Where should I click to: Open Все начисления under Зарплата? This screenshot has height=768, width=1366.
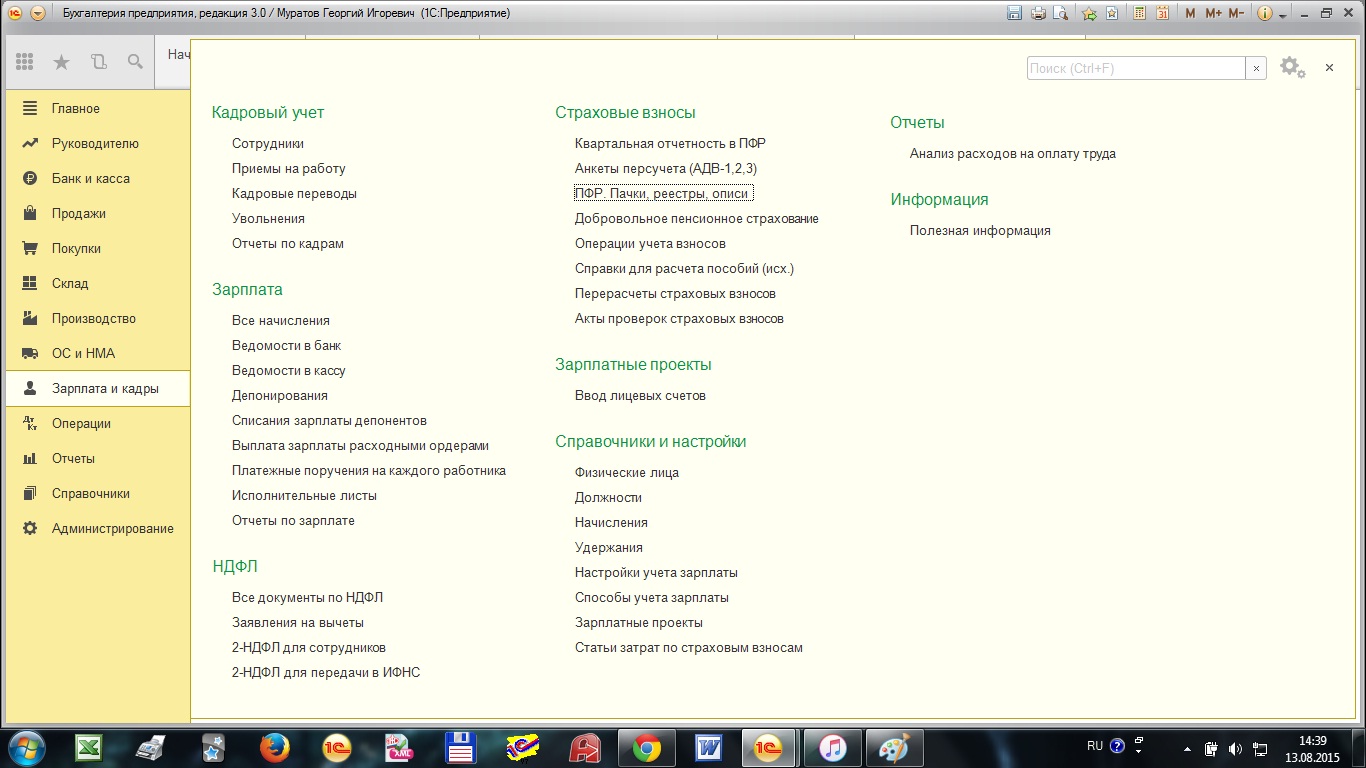(x=280, y=320)
